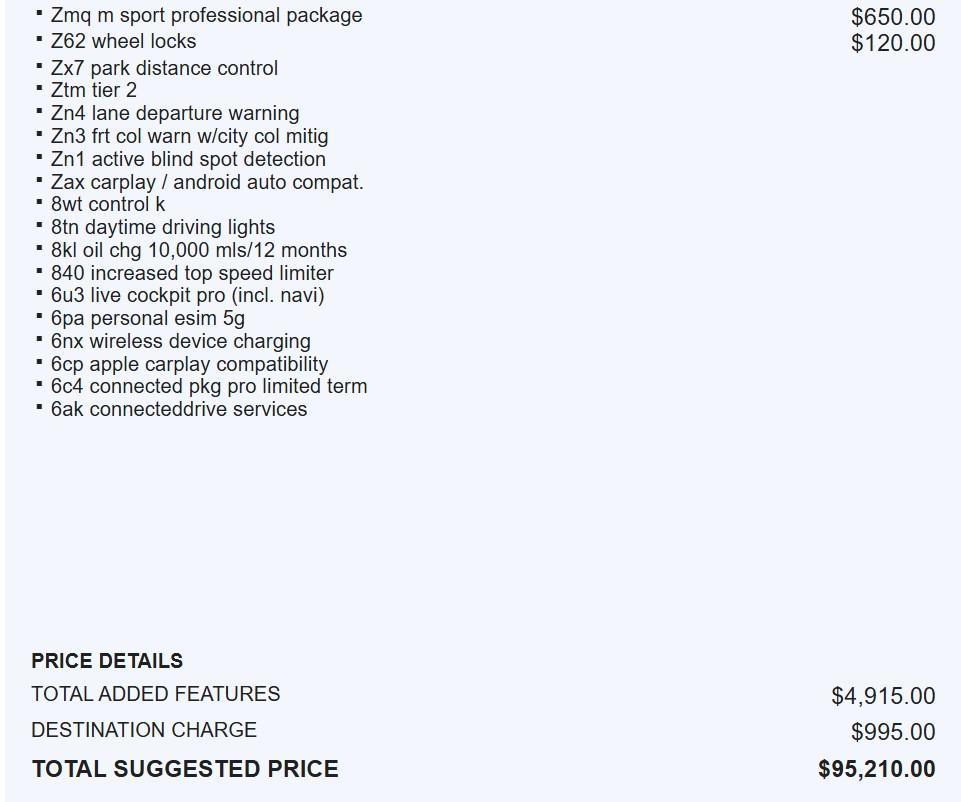Click Zn4 lane departure warning item
The height and width of the screenshot is (802, 961).
tap(175, 113)
